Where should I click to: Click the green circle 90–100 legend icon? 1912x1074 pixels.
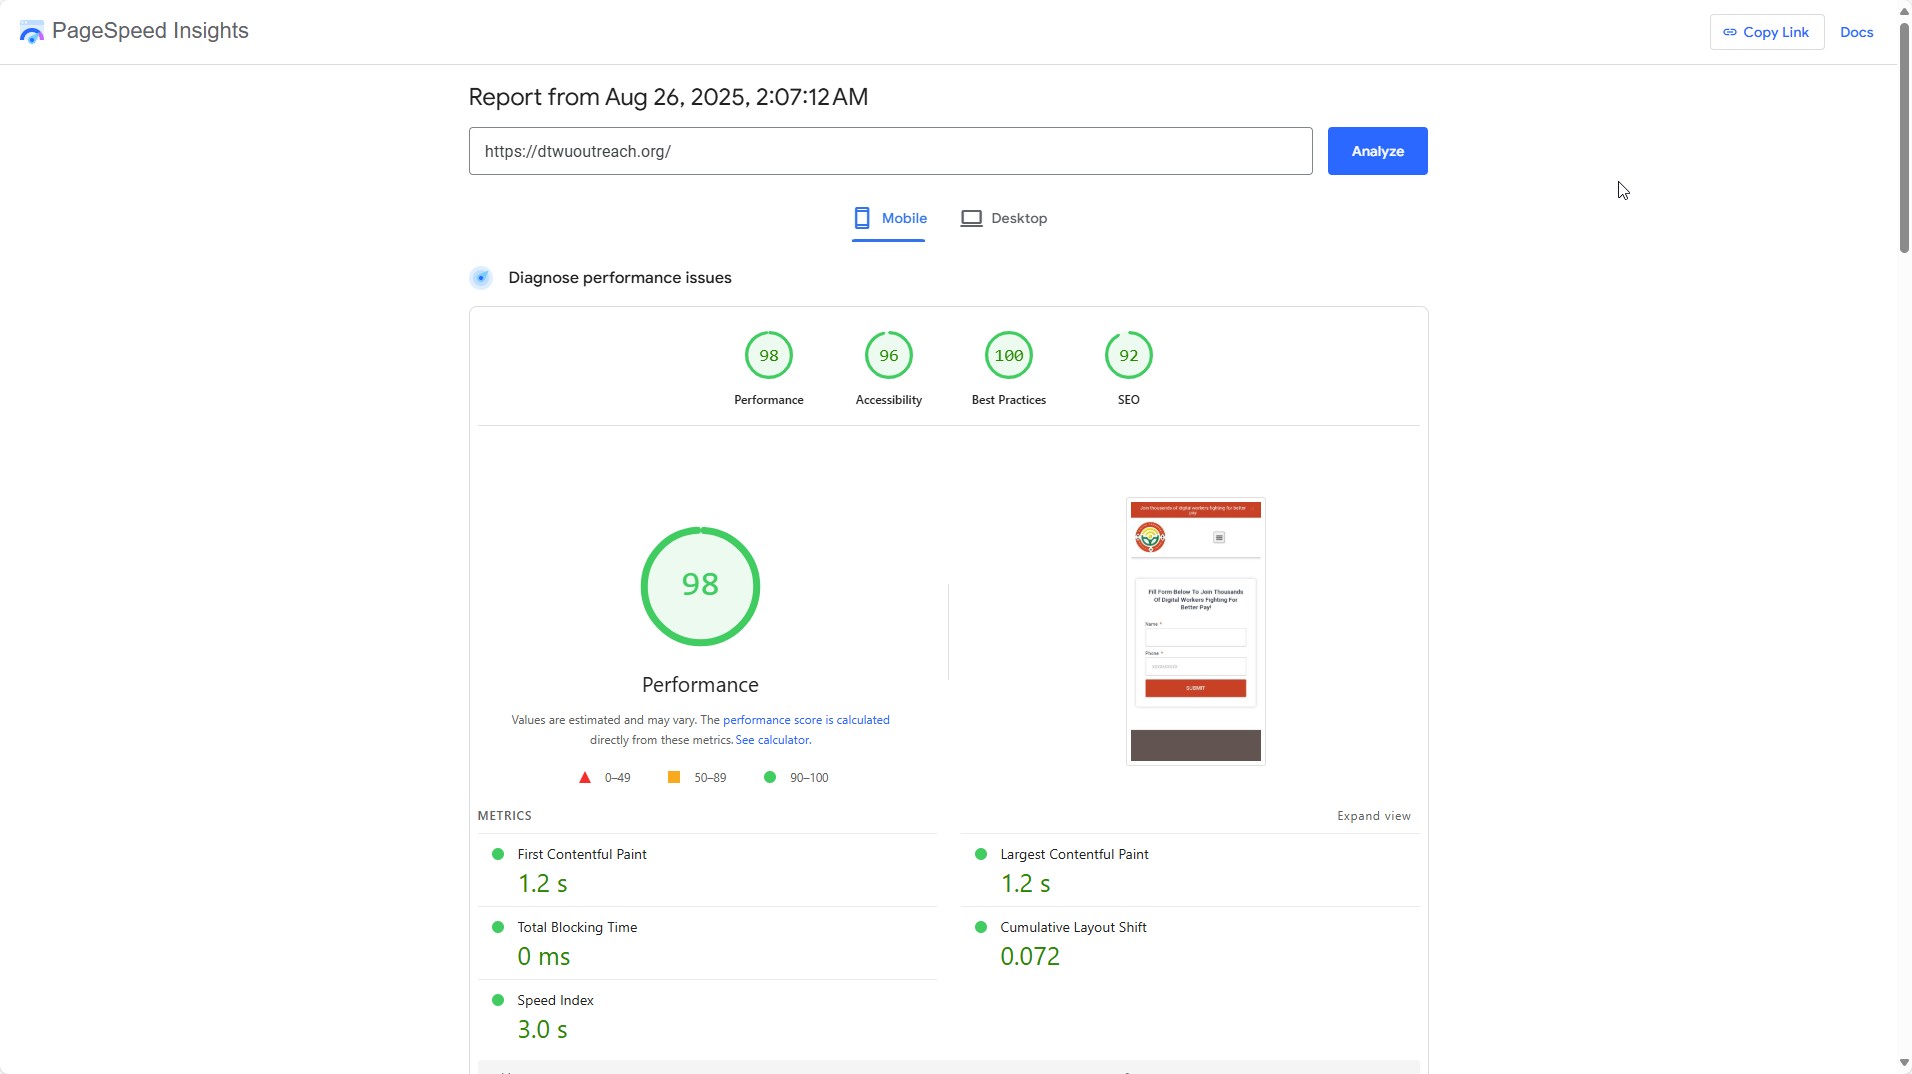pyautogui.click(x=770, y=777)
